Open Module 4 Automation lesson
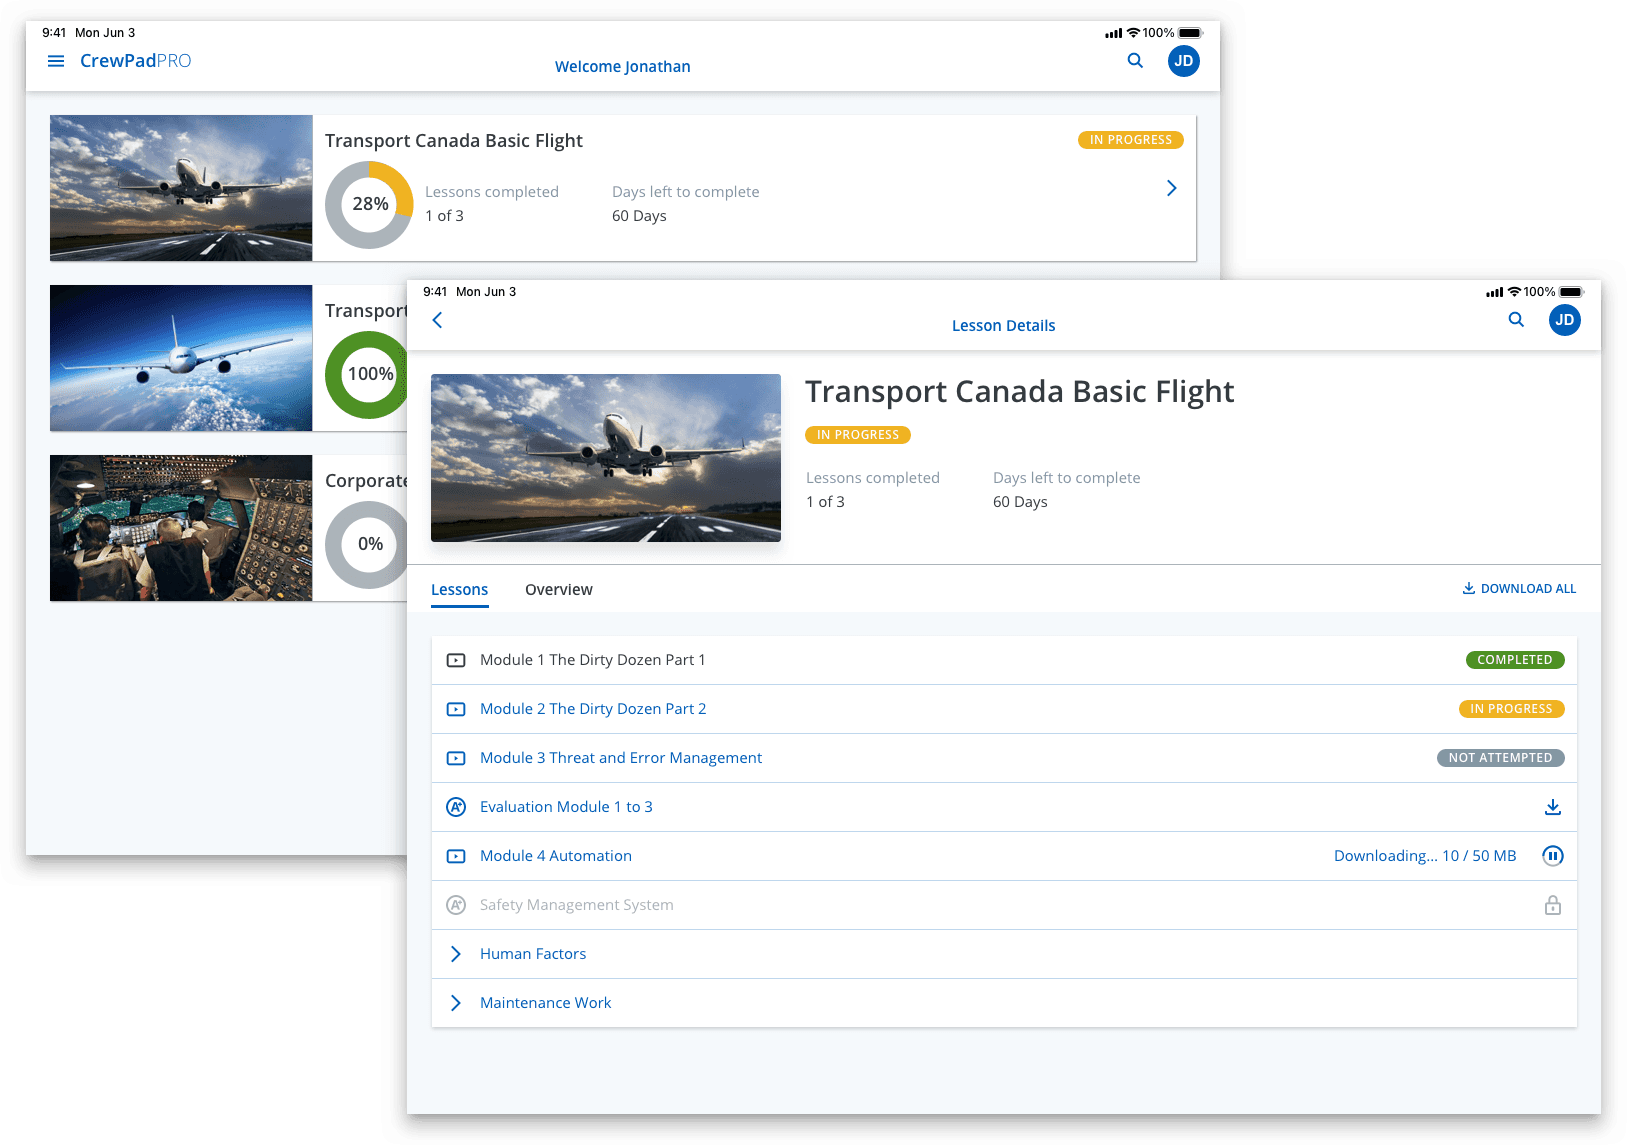Screen dimensions: 1627x1145 [1004, 856]
